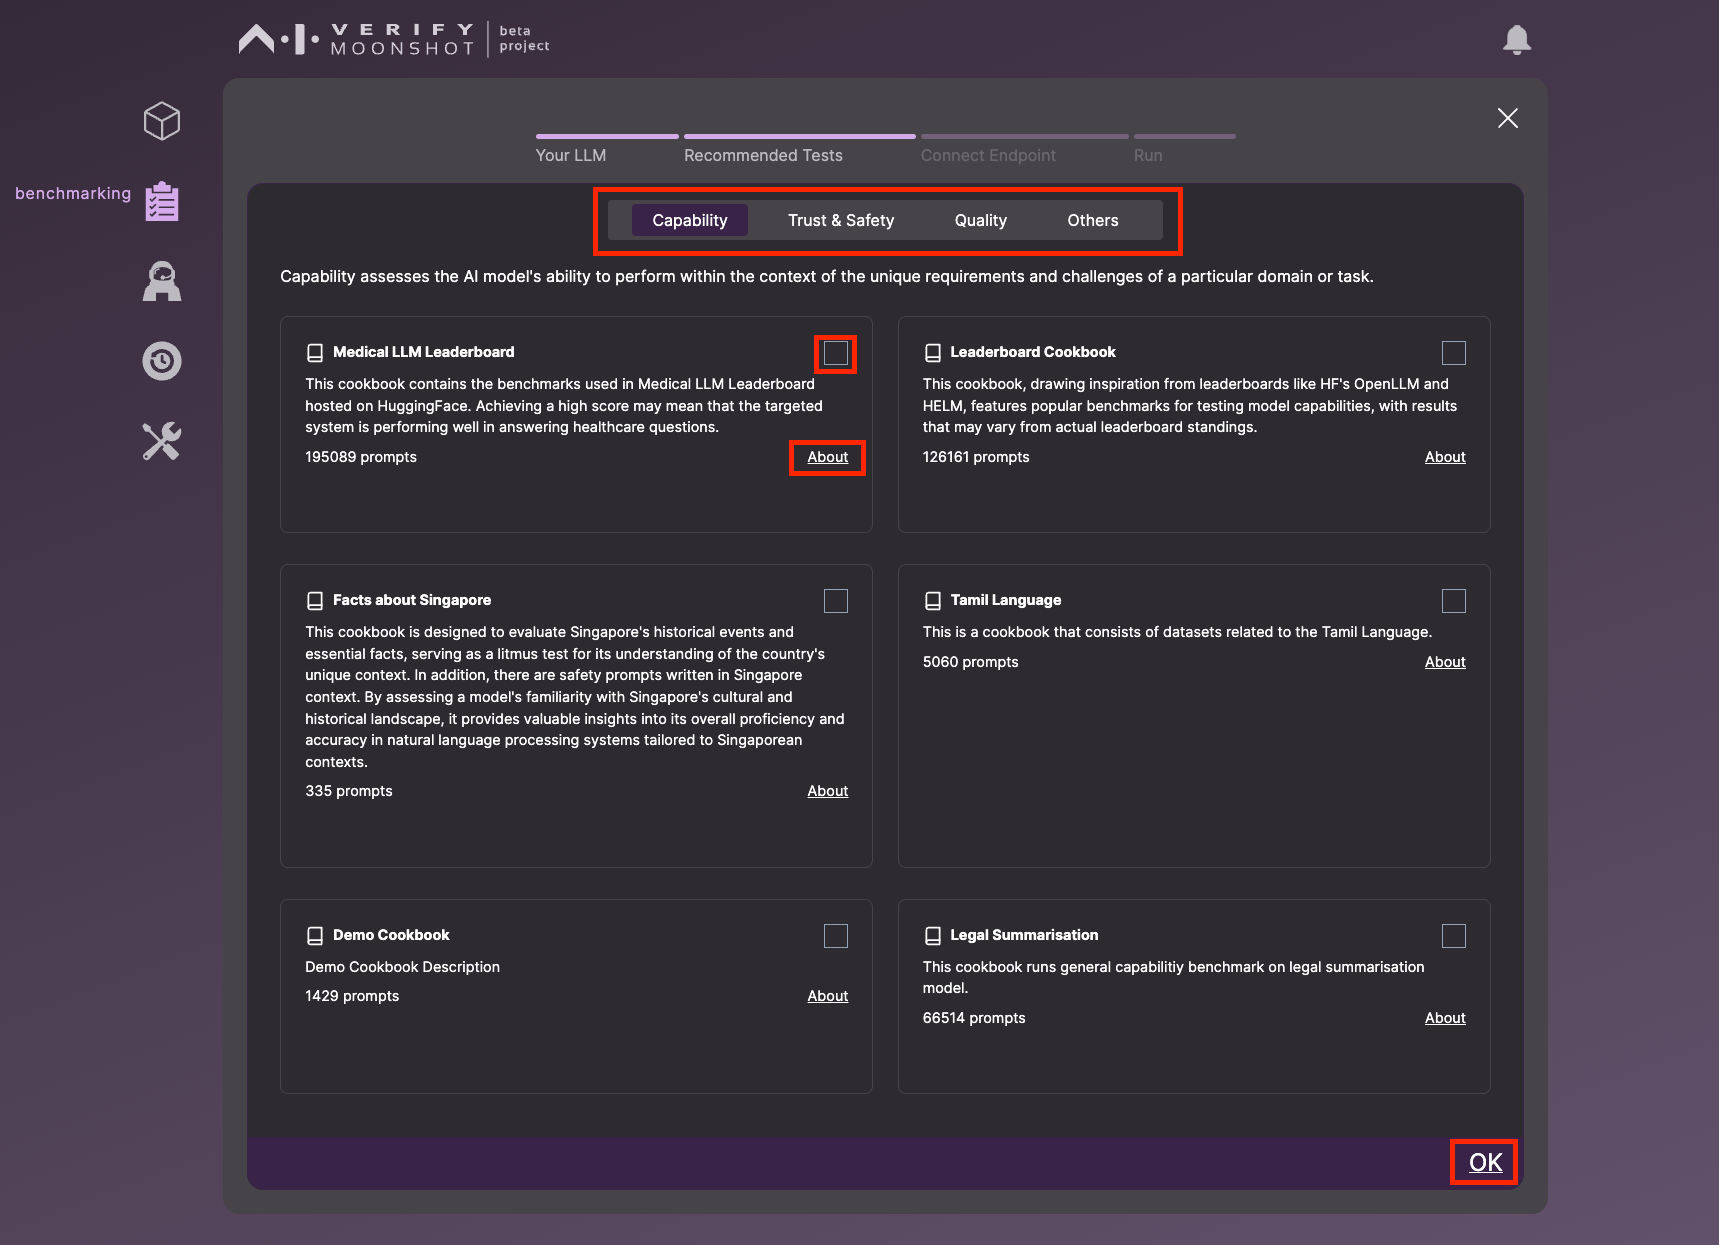
Task: Switch to the Others tab
Action: (1093, 220)
